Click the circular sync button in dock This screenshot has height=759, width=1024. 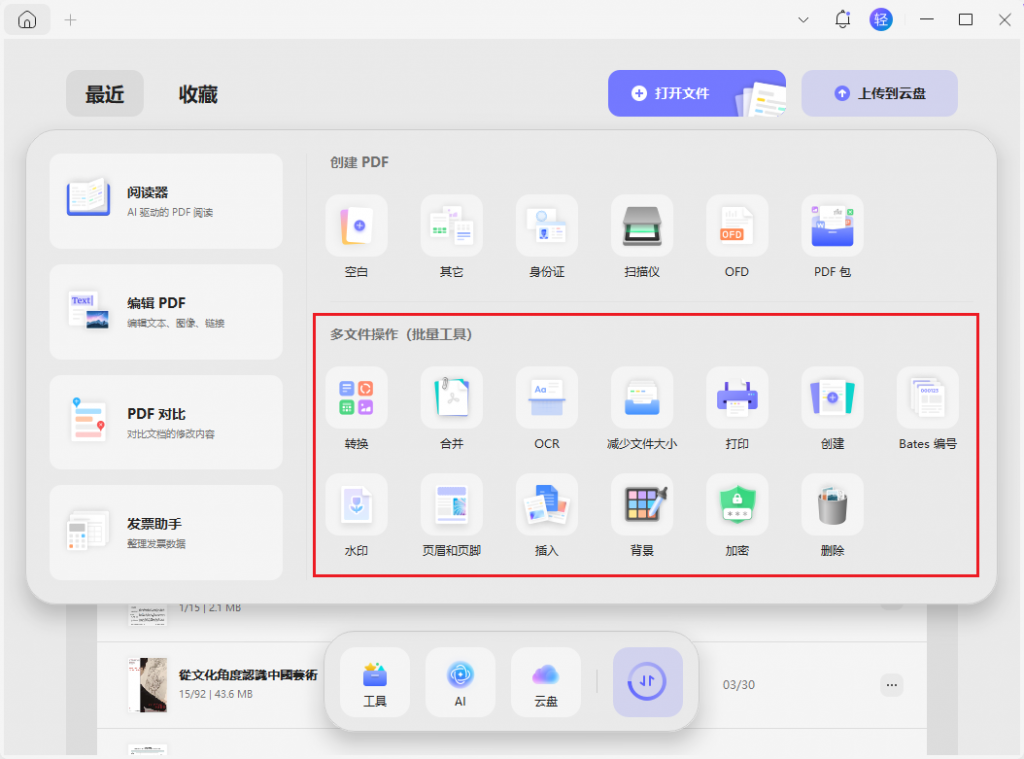tap(648, 682)
